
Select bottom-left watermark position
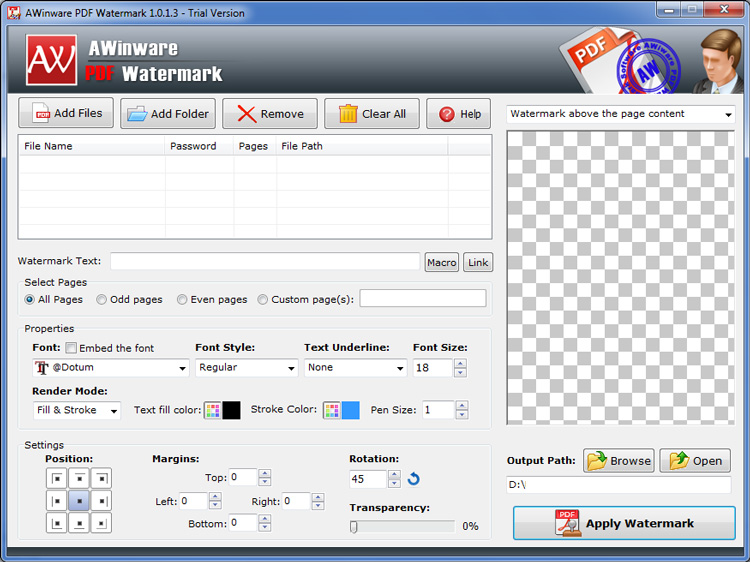57,523
